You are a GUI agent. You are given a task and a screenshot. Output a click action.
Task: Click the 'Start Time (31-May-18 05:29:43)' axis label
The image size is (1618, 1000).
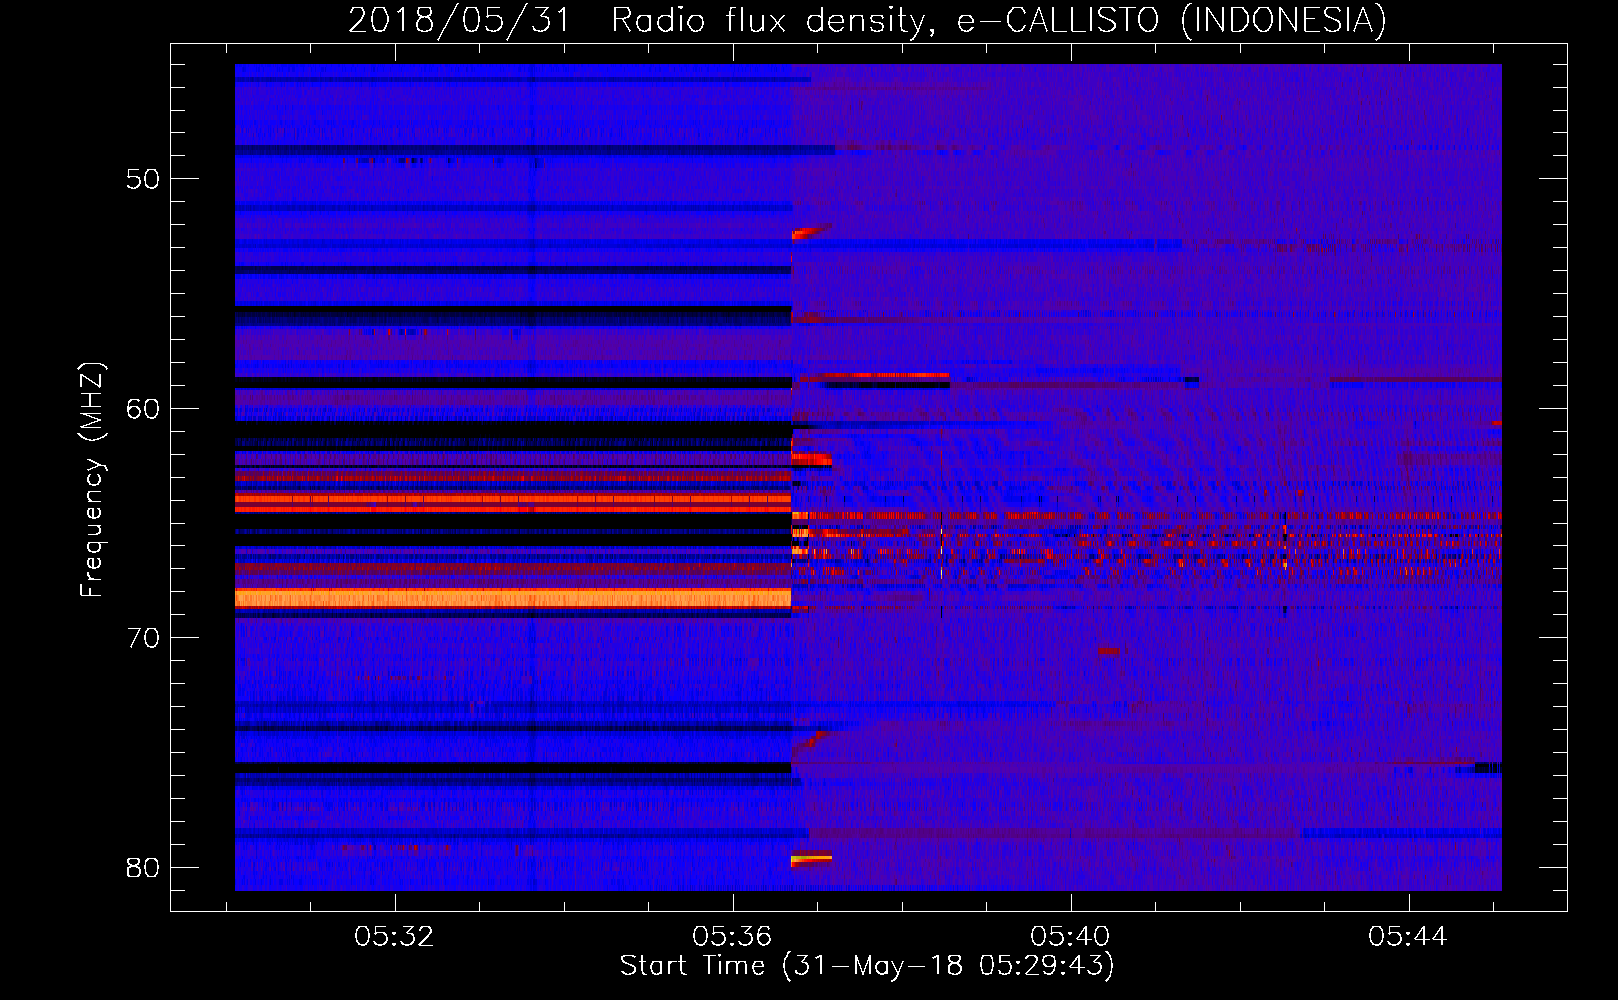(x=867, y=966)
